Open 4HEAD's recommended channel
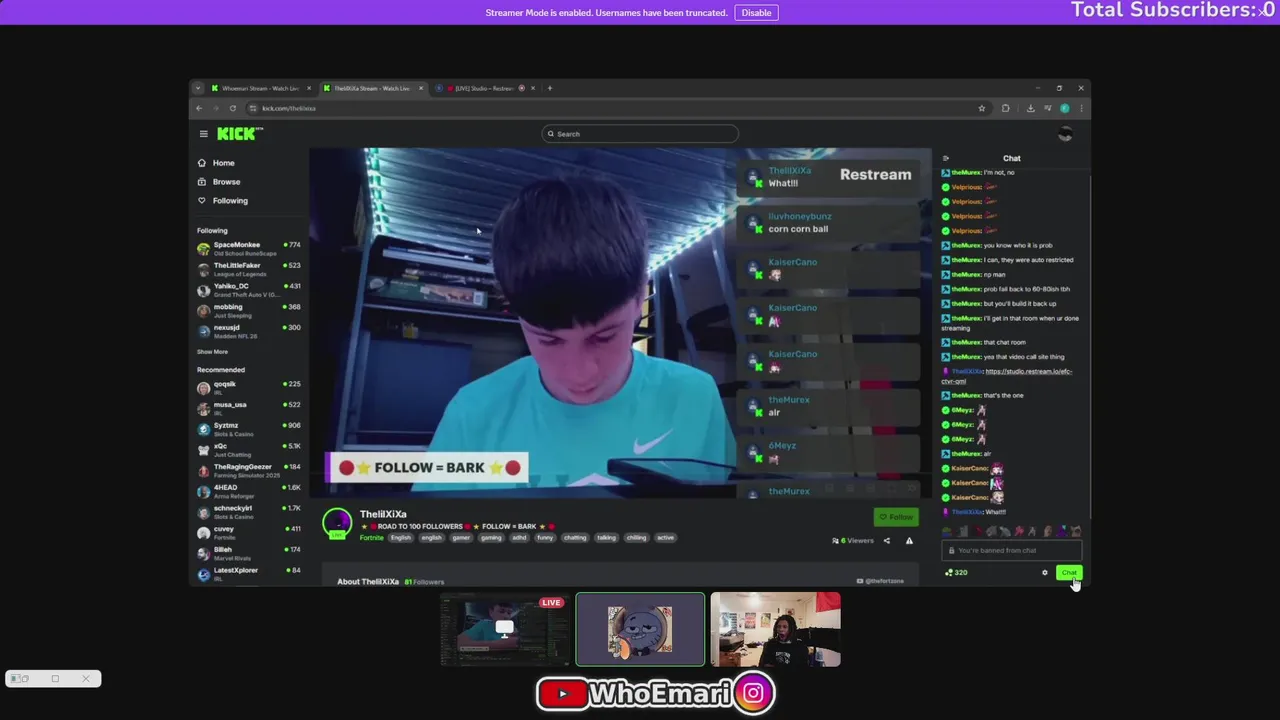Viewport: 1280px width, 720px height. (248, 490)
